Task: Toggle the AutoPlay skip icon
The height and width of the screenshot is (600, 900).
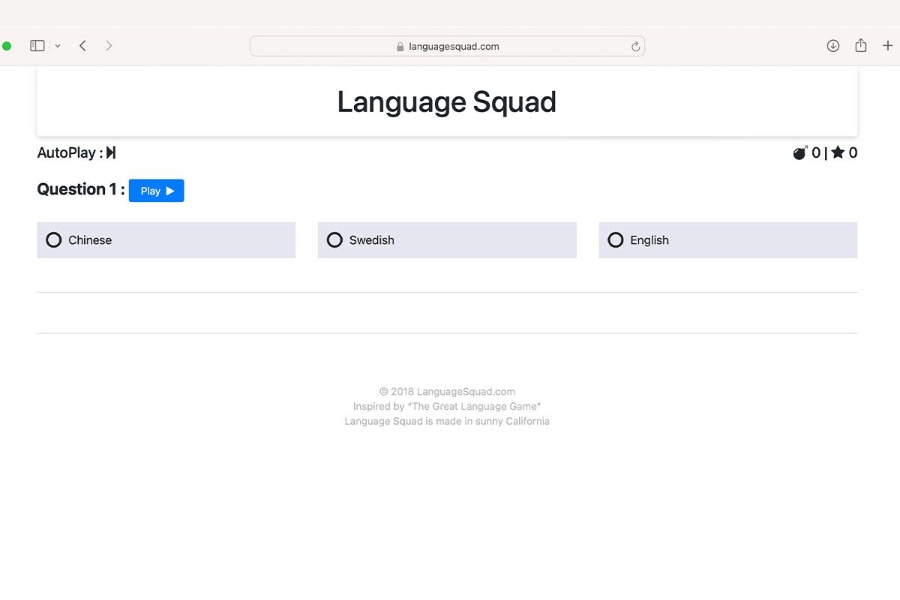Action: click(111, 153)
